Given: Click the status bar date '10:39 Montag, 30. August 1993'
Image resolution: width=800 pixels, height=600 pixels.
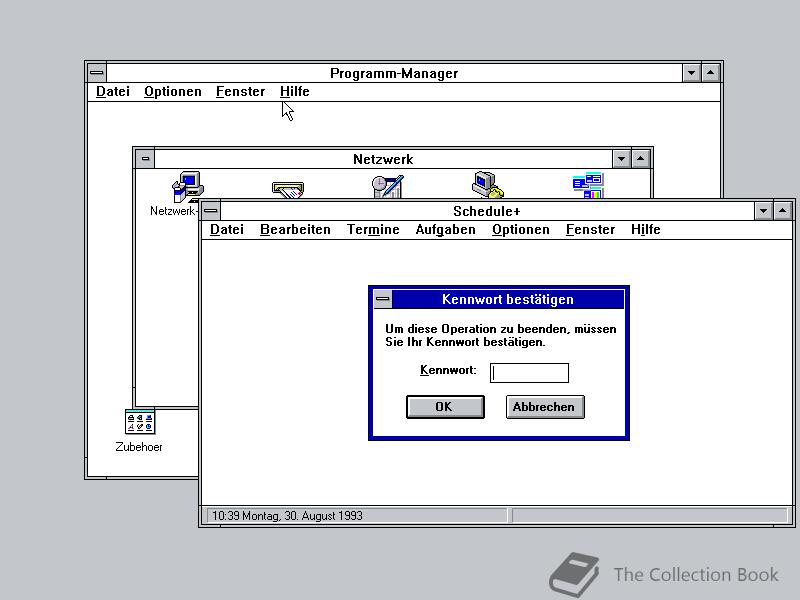Looking at the screenshot, I should coord(287,516).
